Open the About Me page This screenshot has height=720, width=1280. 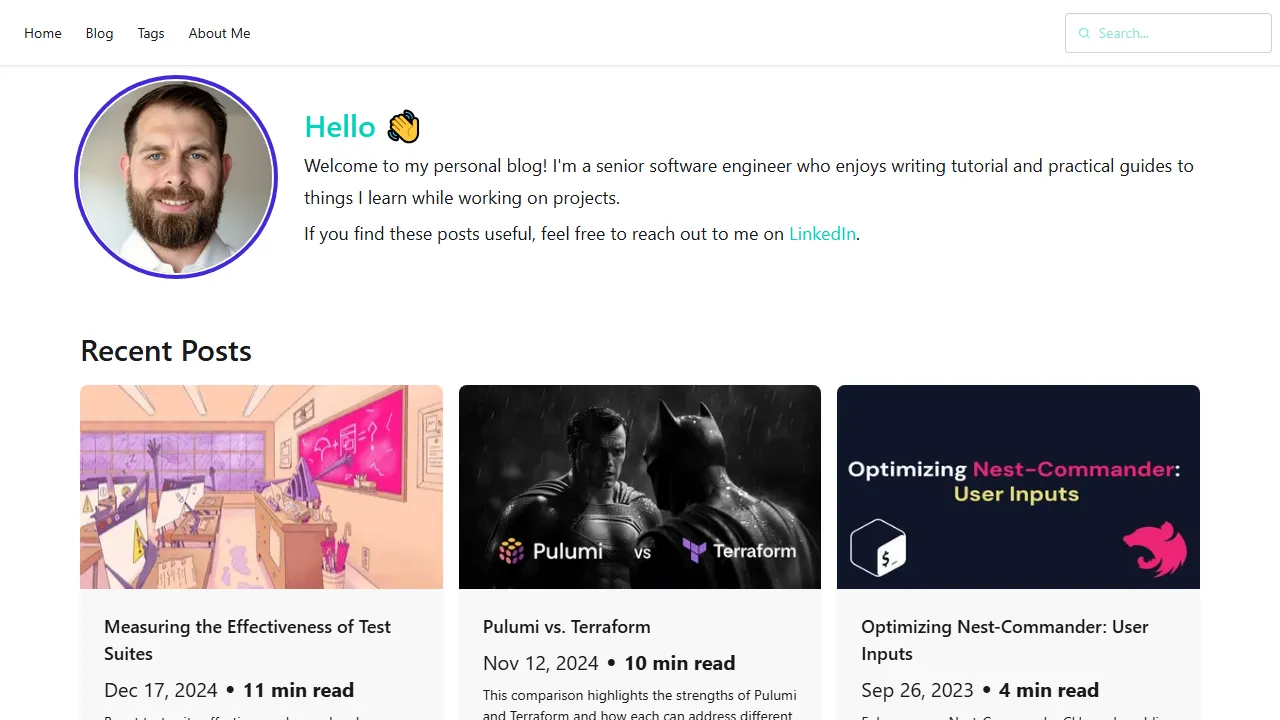[x=219, y=33]
